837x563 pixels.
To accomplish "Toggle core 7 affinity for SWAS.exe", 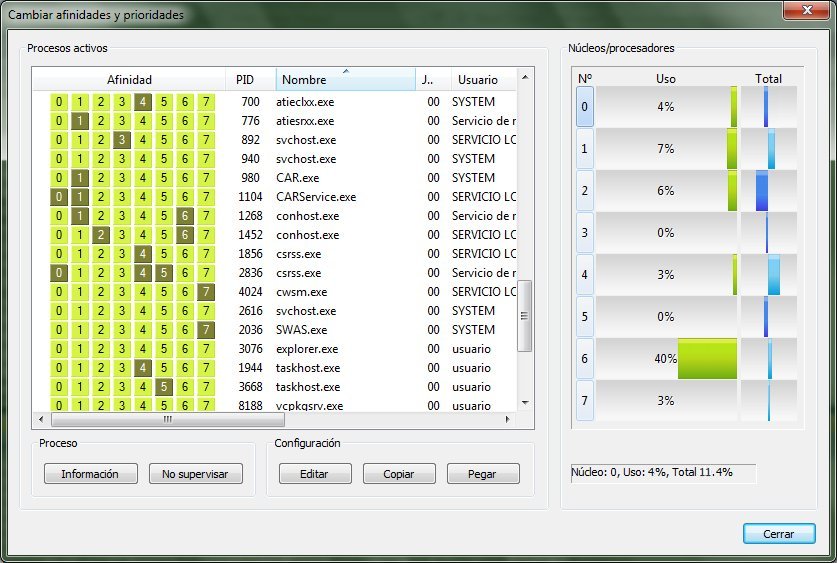I will click(x=206, y=330).
